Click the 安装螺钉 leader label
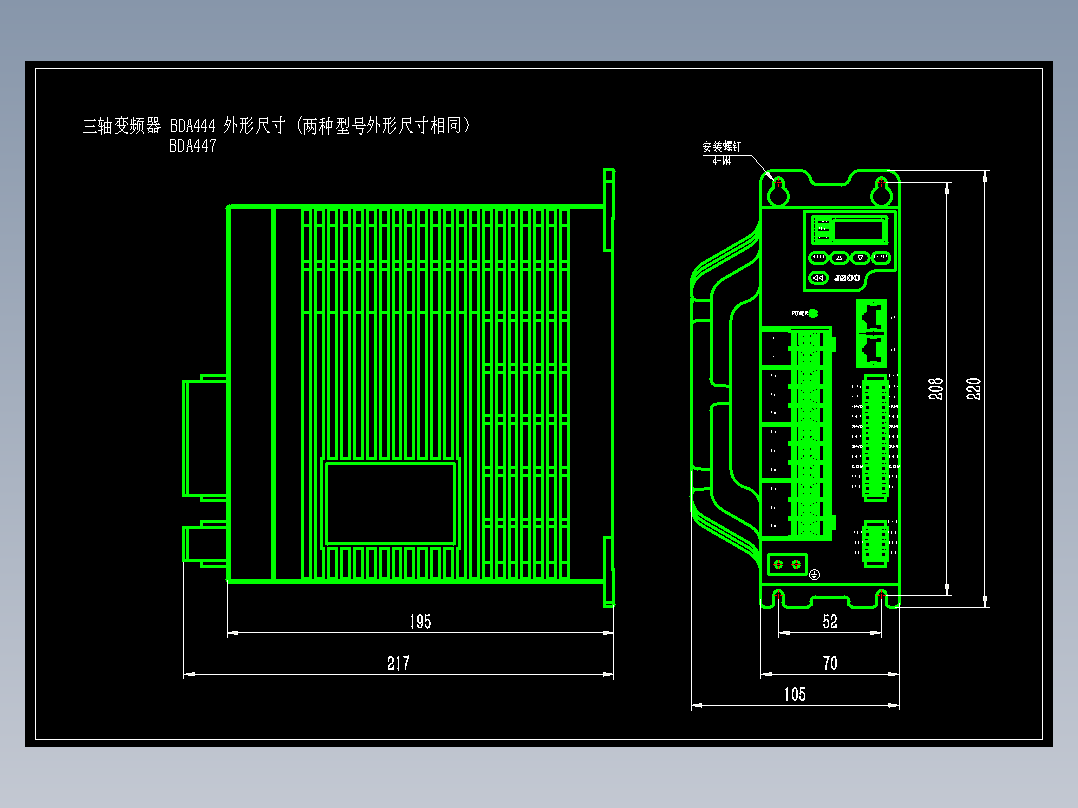Screen dimensions: 1078x808 pos(721,146)
